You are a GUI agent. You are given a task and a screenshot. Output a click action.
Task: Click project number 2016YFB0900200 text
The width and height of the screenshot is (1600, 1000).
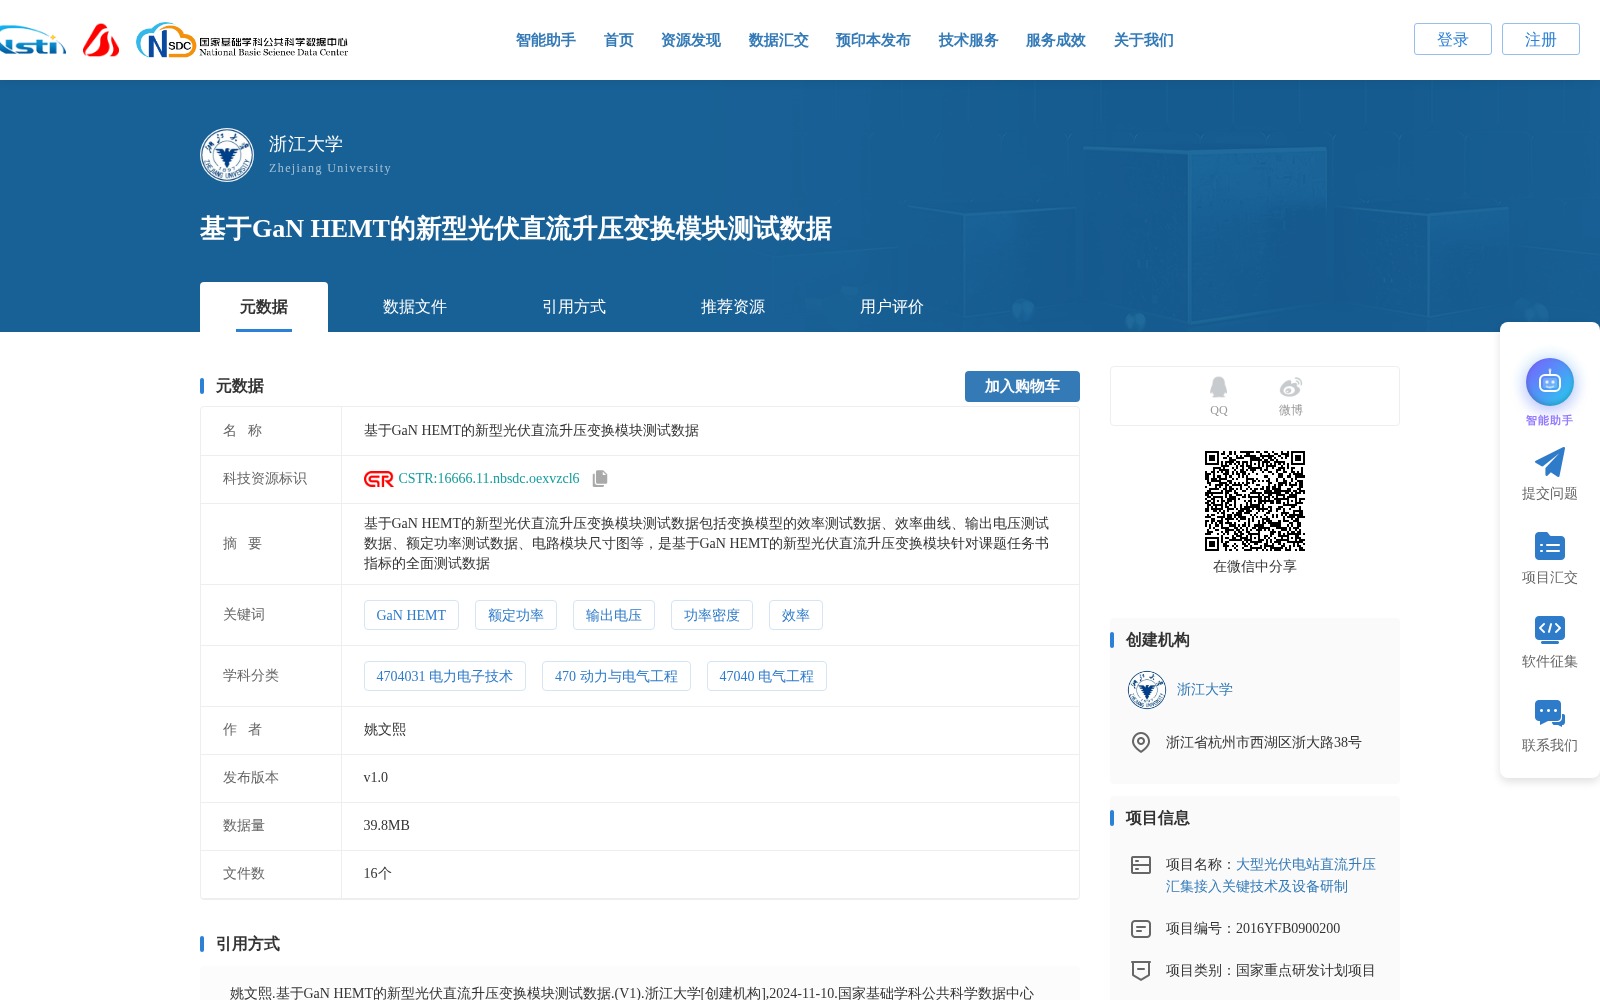click(1288, 929)
